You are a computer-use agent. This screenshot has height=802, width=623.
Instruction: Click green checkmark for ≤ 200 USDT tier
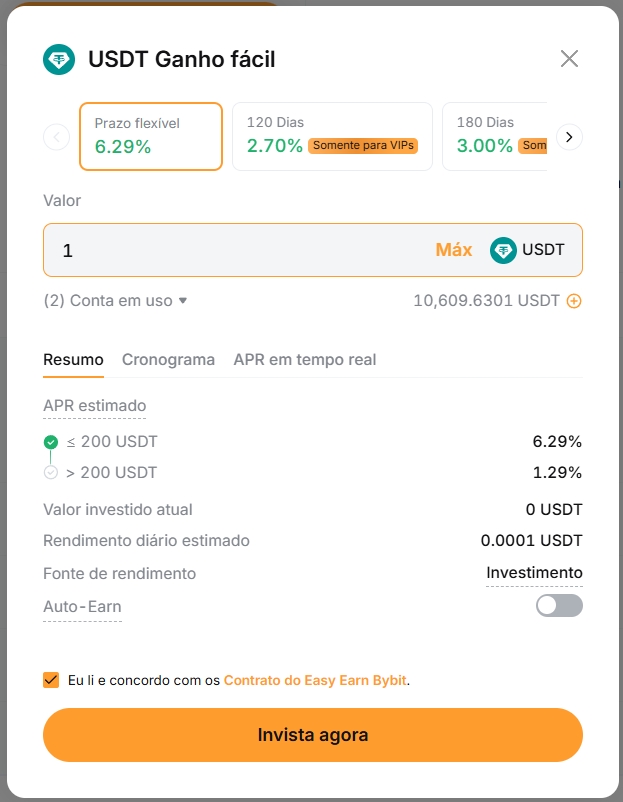pos(51,442)
